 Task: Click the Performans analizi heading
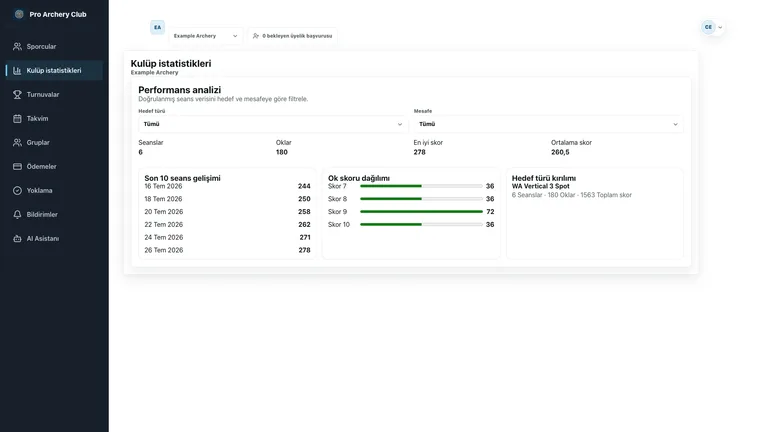180,90
